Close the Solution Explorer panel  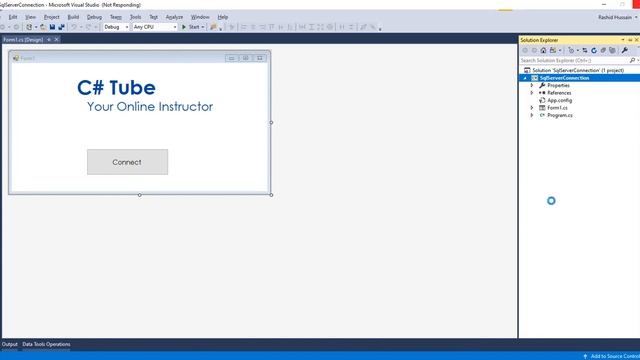(636, 40)
